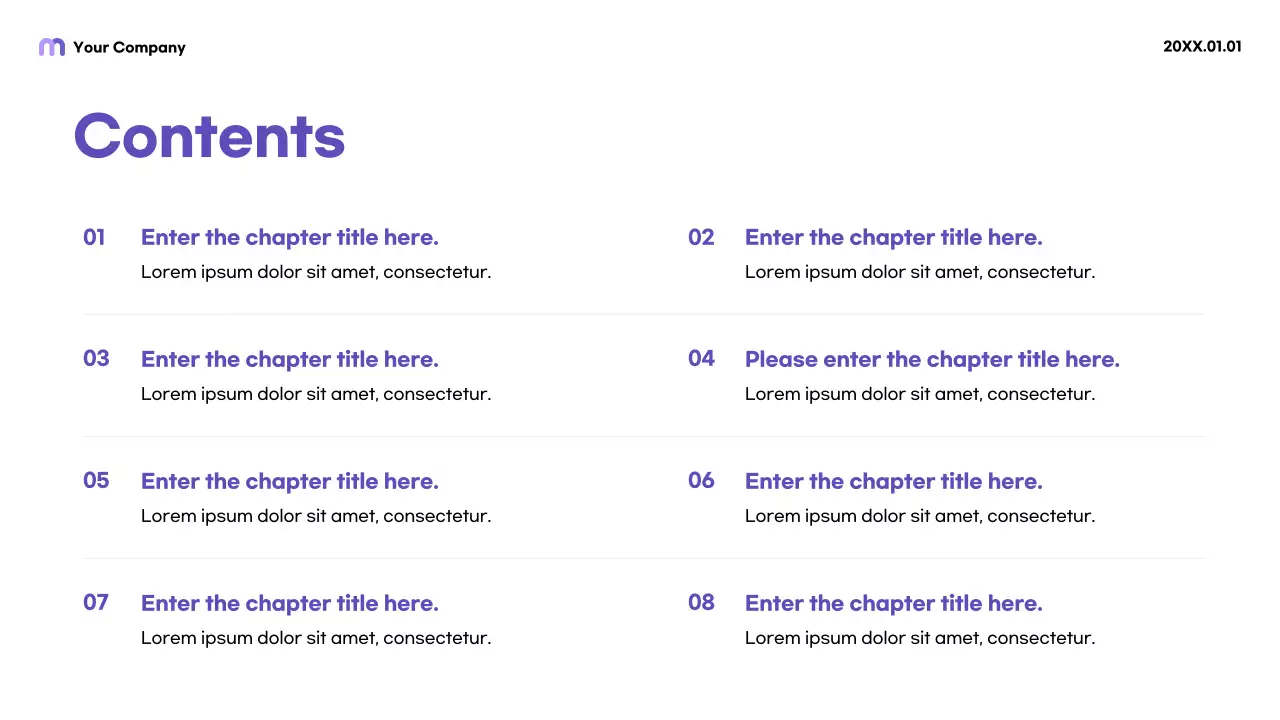Click chapter number 03
The height and width of the screenshot is (720, 1280).
tap(96, 358)
